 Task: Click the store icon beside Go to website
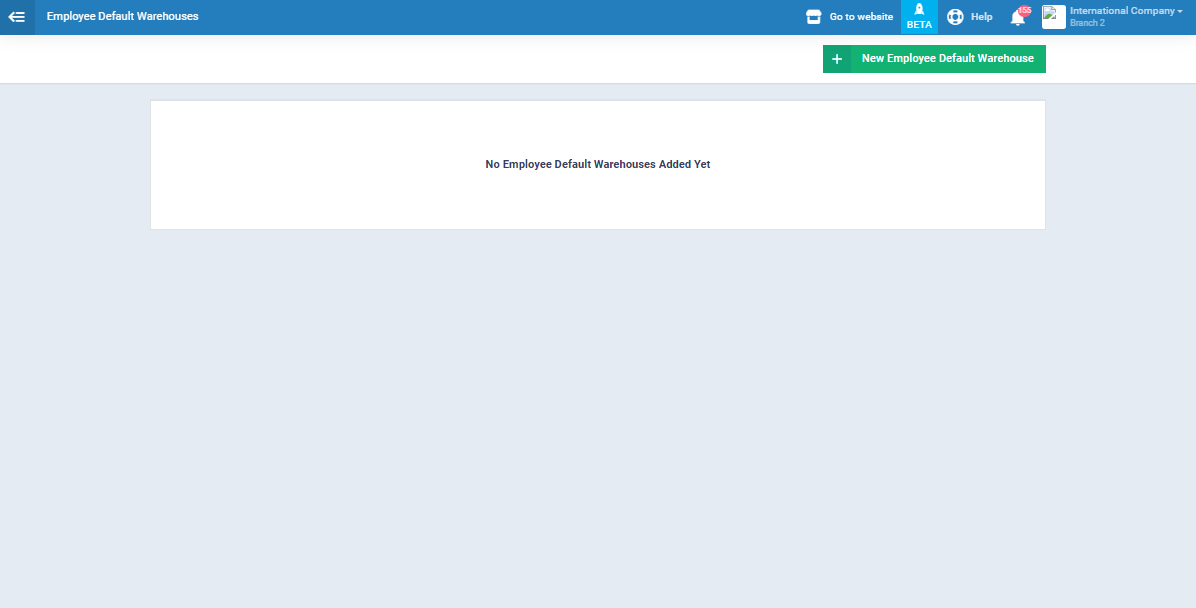813,17
